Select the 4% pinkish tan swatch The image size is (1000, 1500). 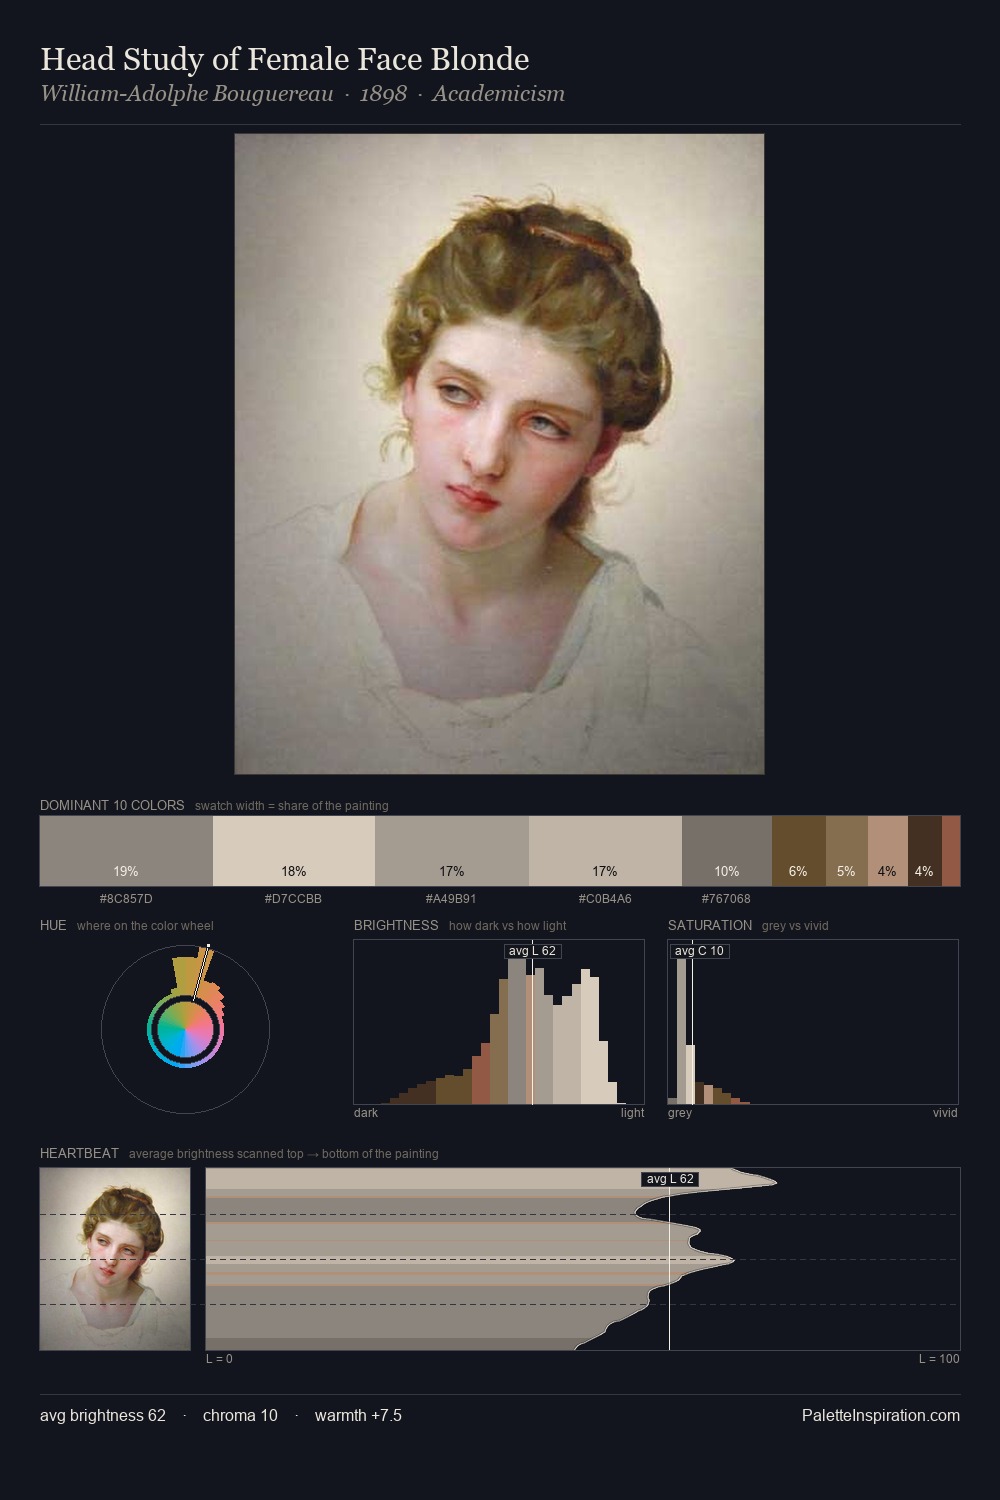(888, 851)
